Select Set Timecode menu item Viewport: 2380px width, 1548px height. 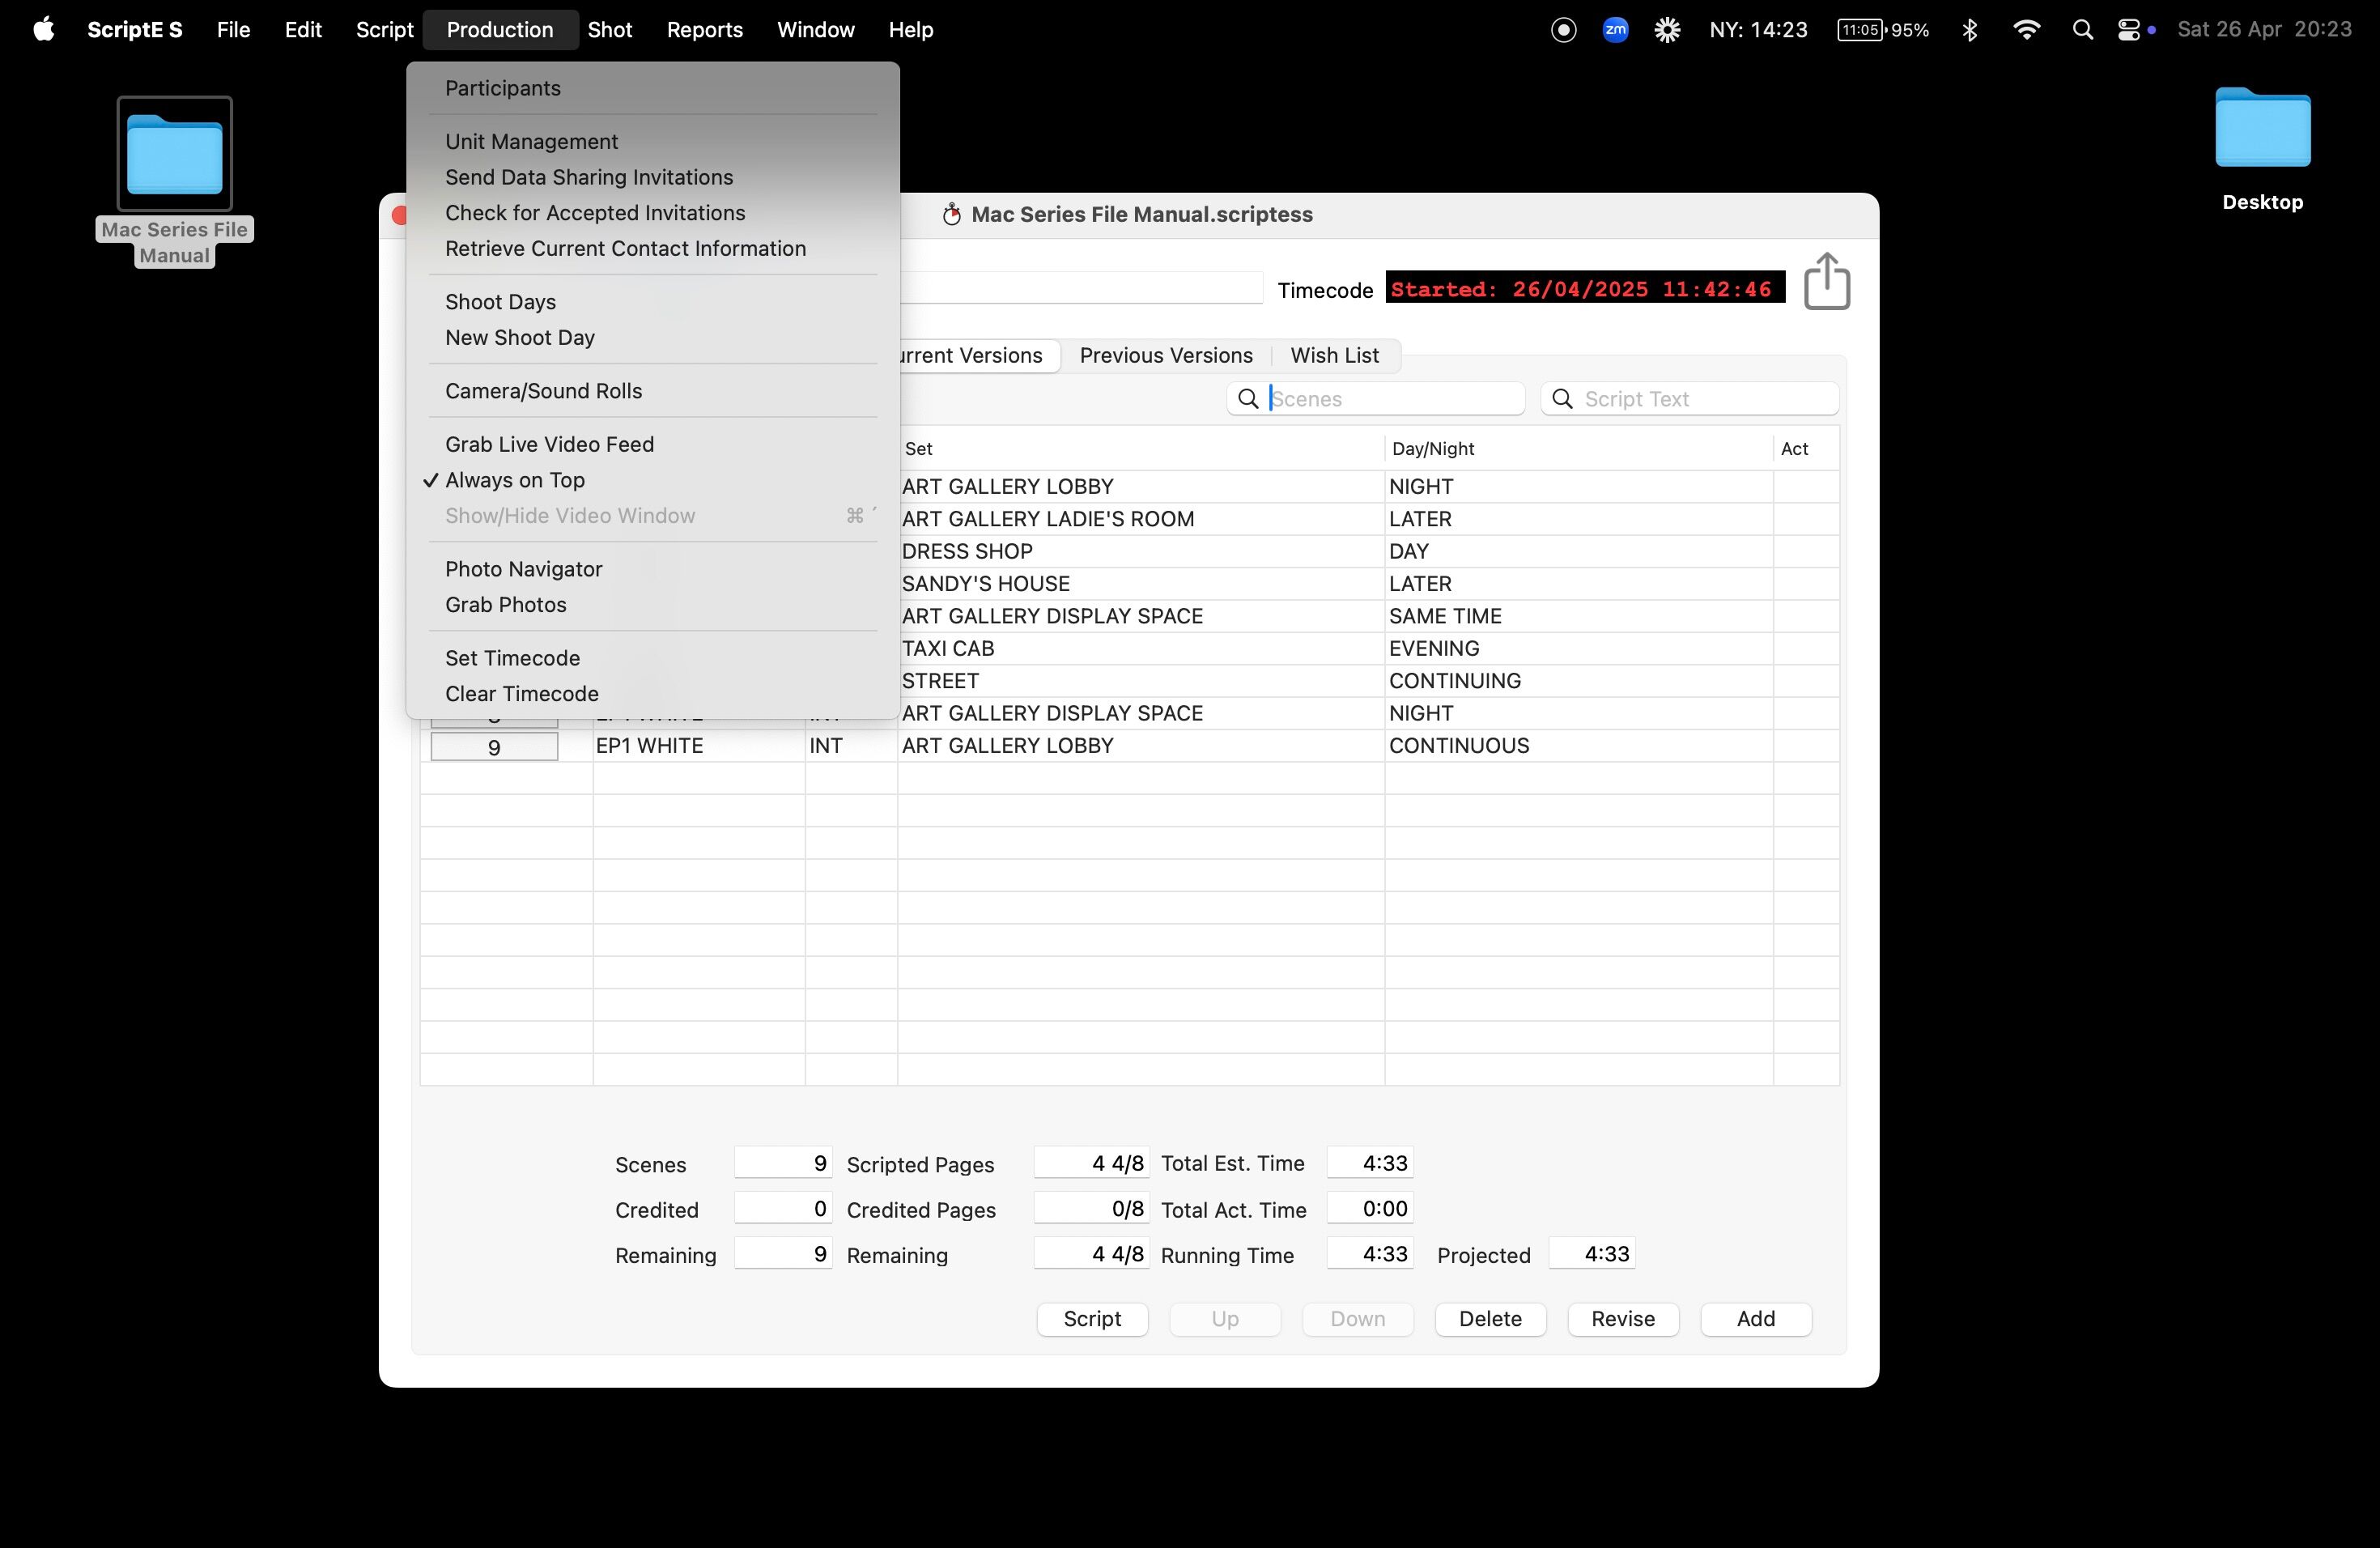click(x=512, y=658)
